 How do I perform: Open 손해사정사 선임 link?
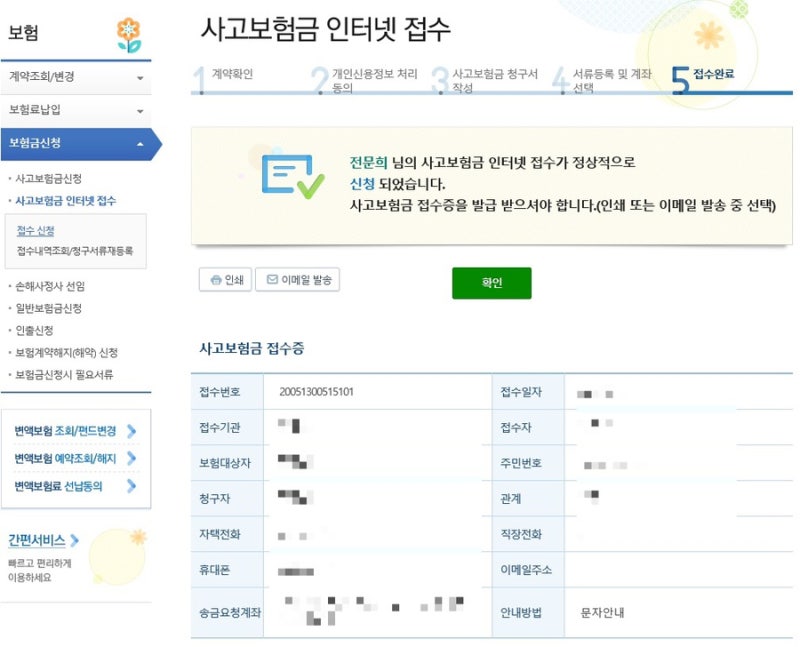[50, 286]
